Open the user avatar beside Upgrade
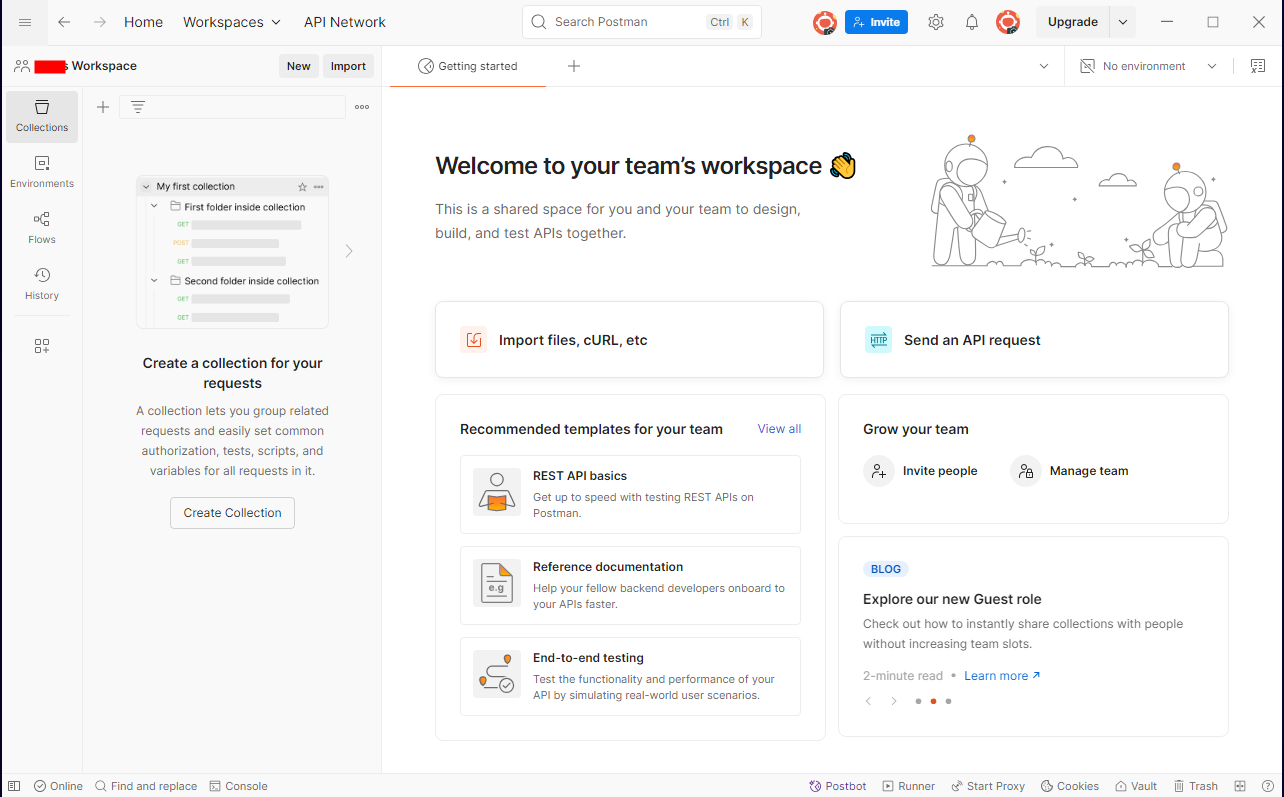Image resolution: width=1284 pixels, height=797 pixels. tap(1008, 22)
